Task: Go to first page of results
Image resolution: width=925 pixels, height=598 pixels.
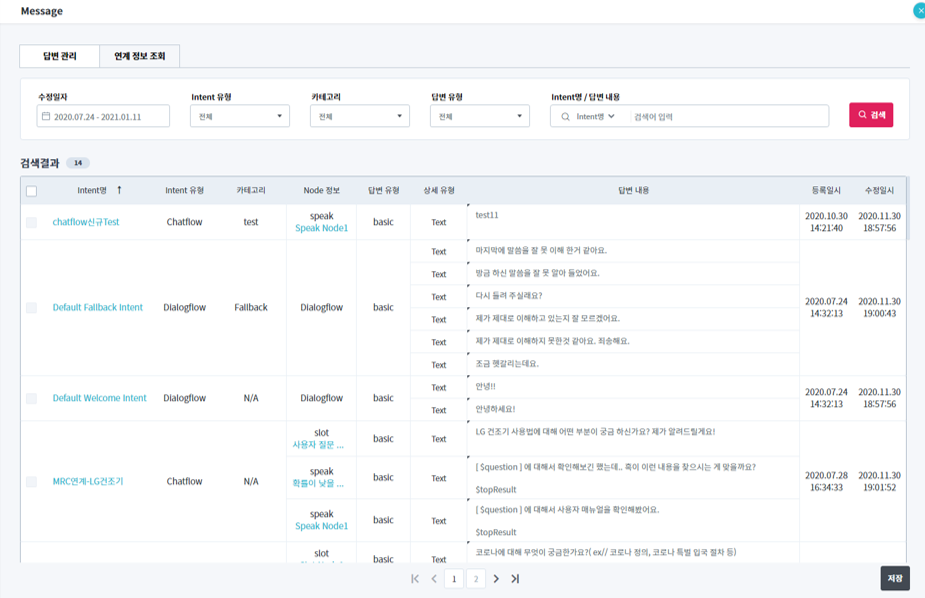Action: tap(415, 579)
